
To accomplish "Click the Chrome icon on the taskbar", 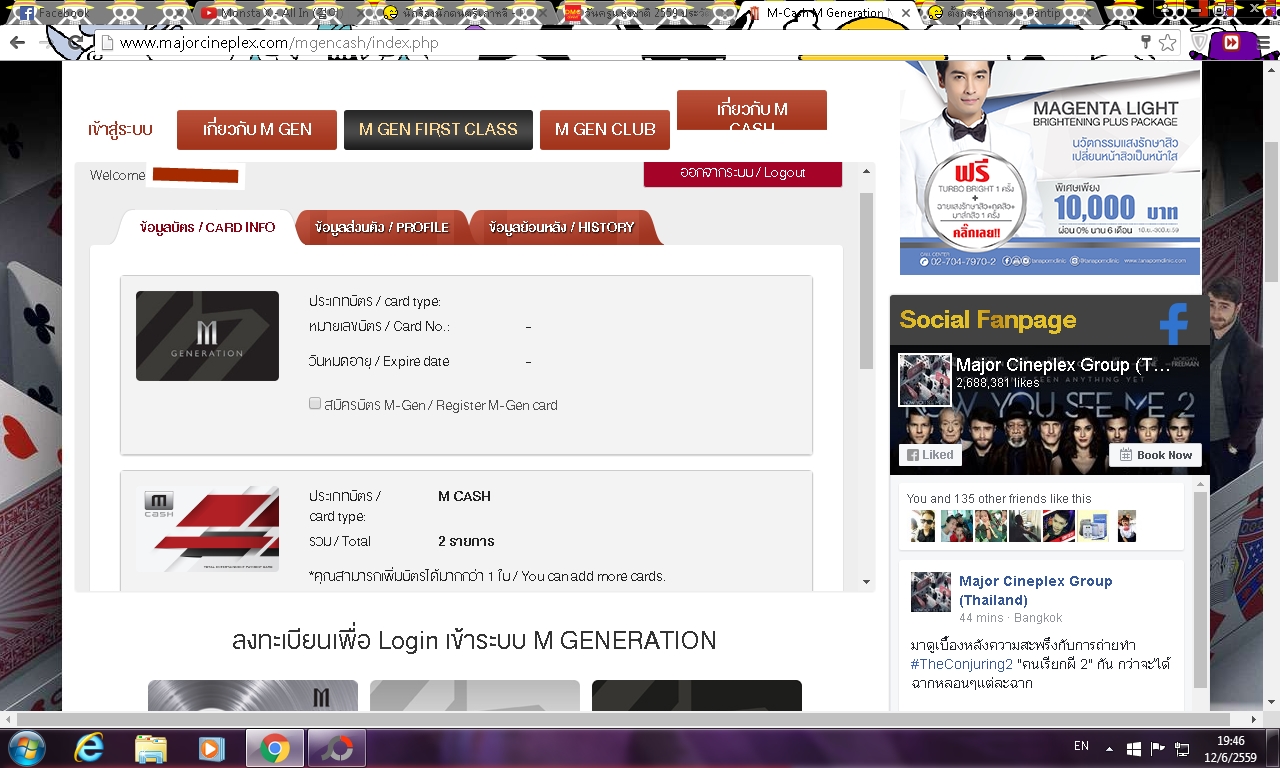I will tap(275, 748).
